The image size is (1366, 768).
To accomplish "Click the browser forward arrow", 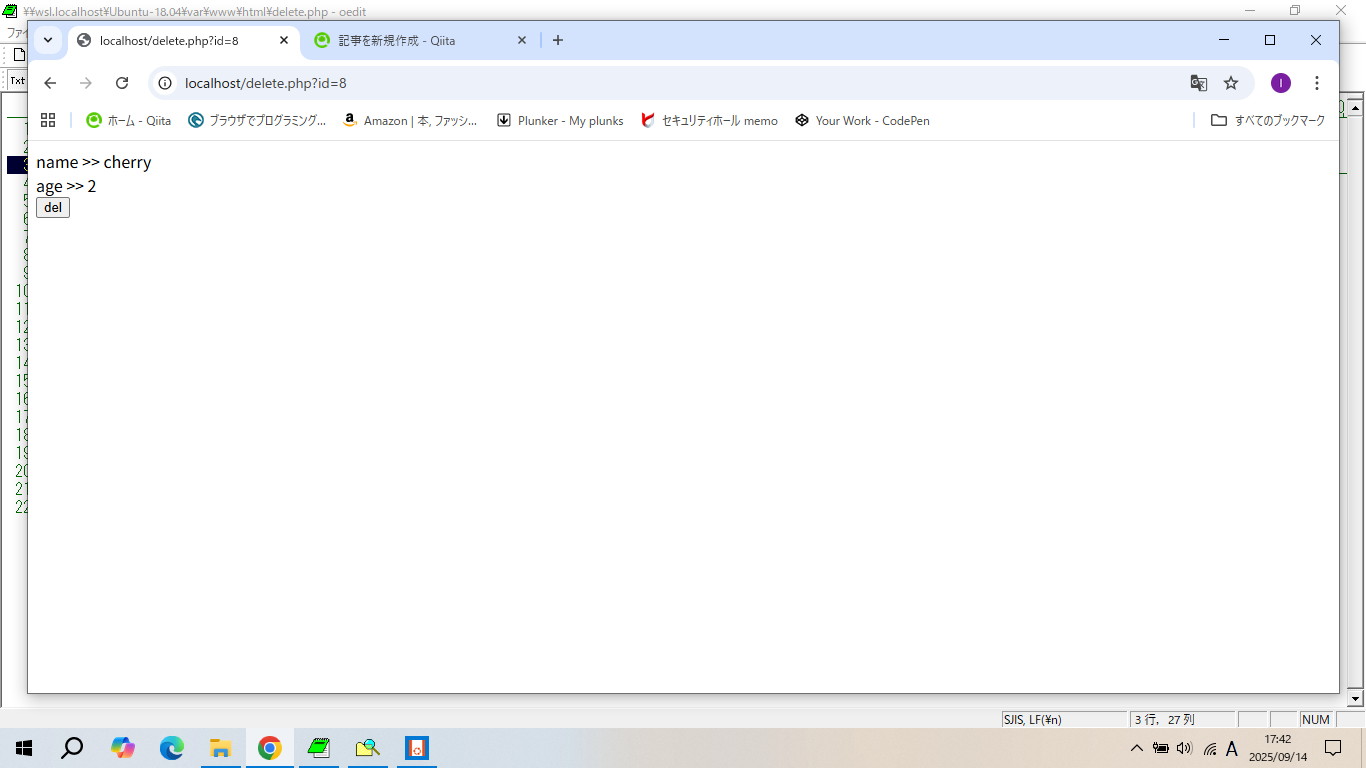I will coord(86,83).
